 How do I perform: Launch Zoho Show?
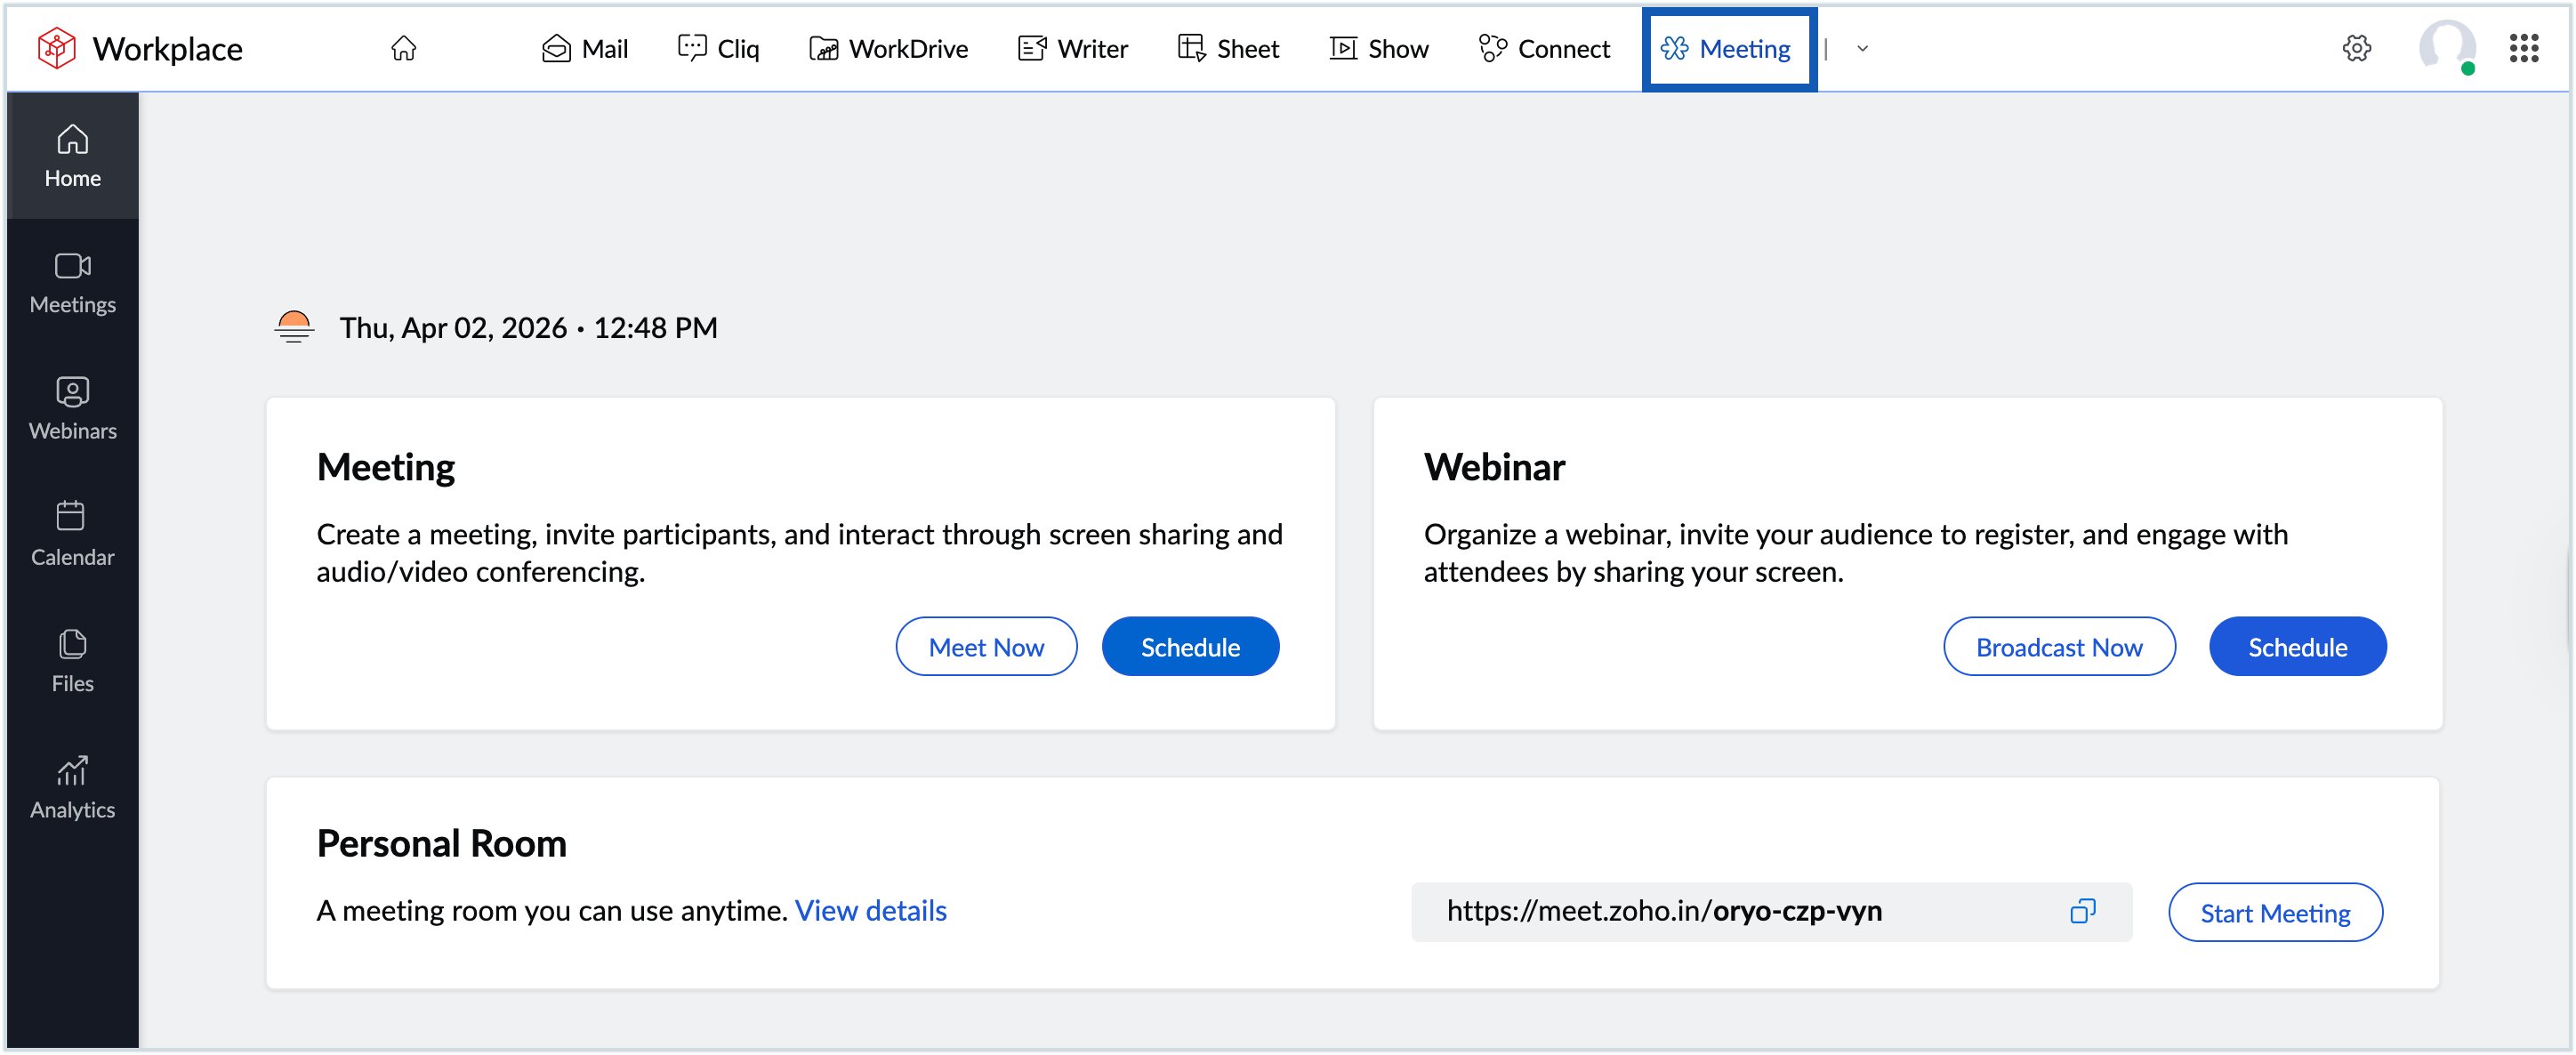click(1379, 48)
